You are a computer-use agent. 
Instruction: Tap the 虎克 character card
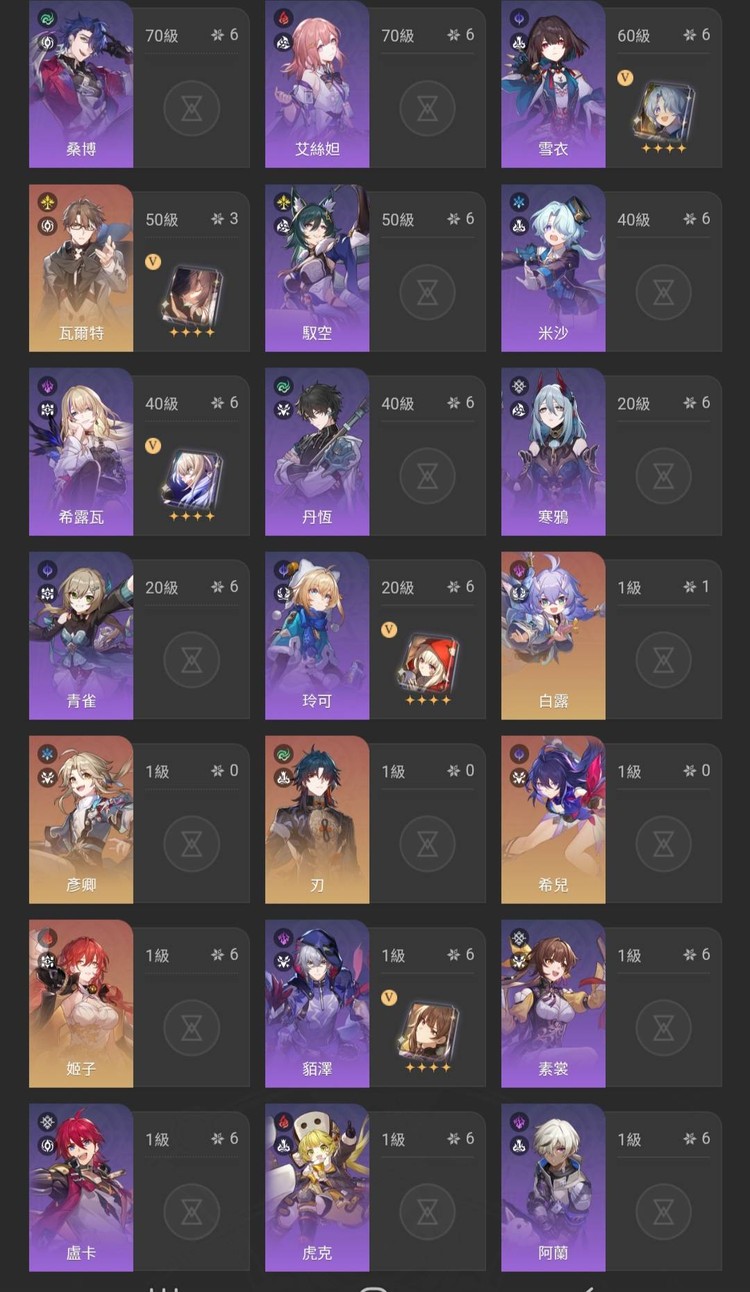click(317, 1188)
